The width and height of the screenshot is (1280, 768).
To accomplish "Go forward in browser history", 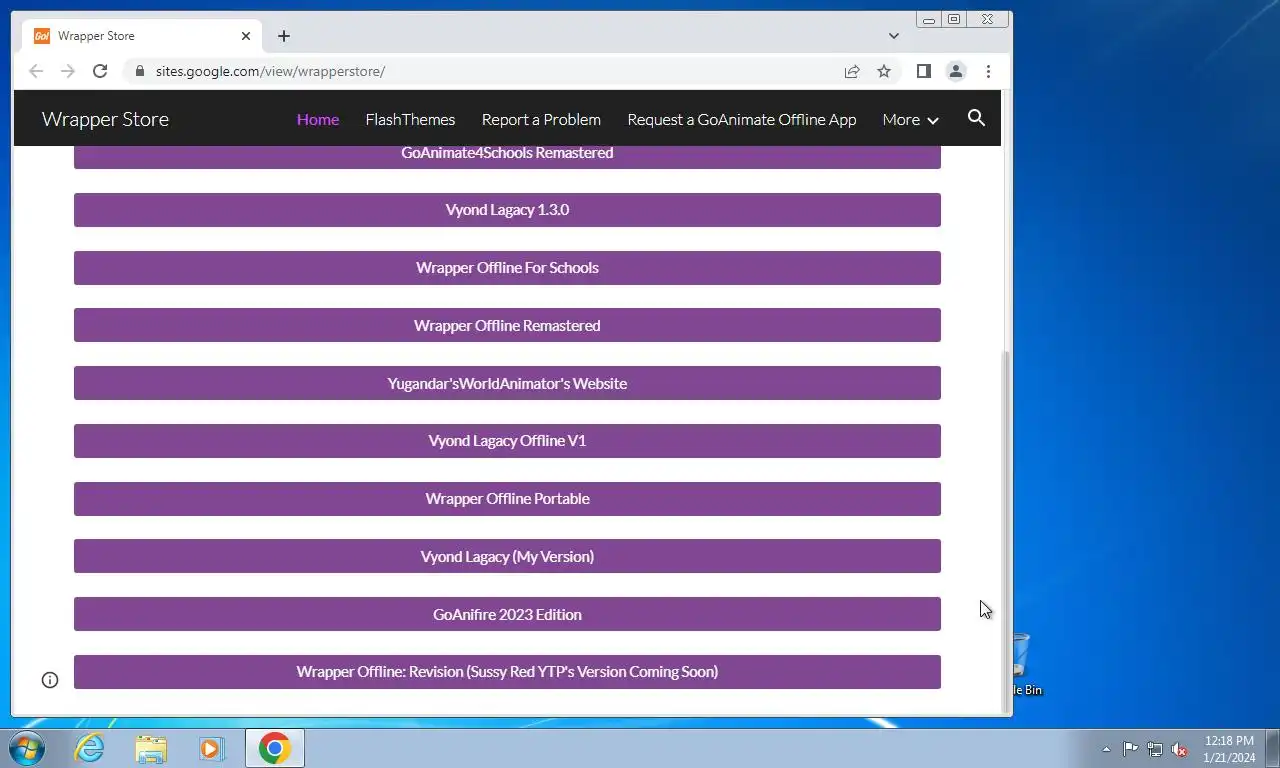I will click(68, 71).
